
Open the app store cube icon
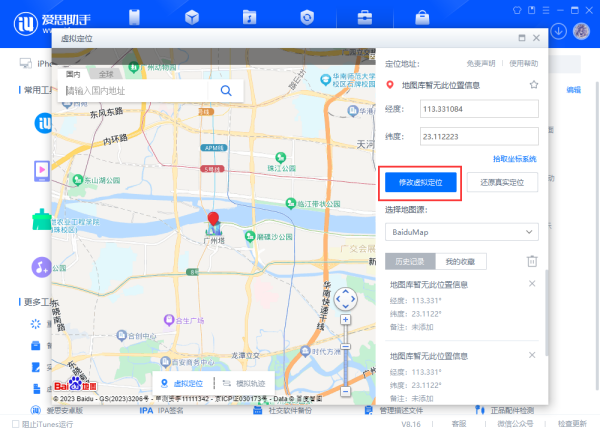tap(192, 17)
